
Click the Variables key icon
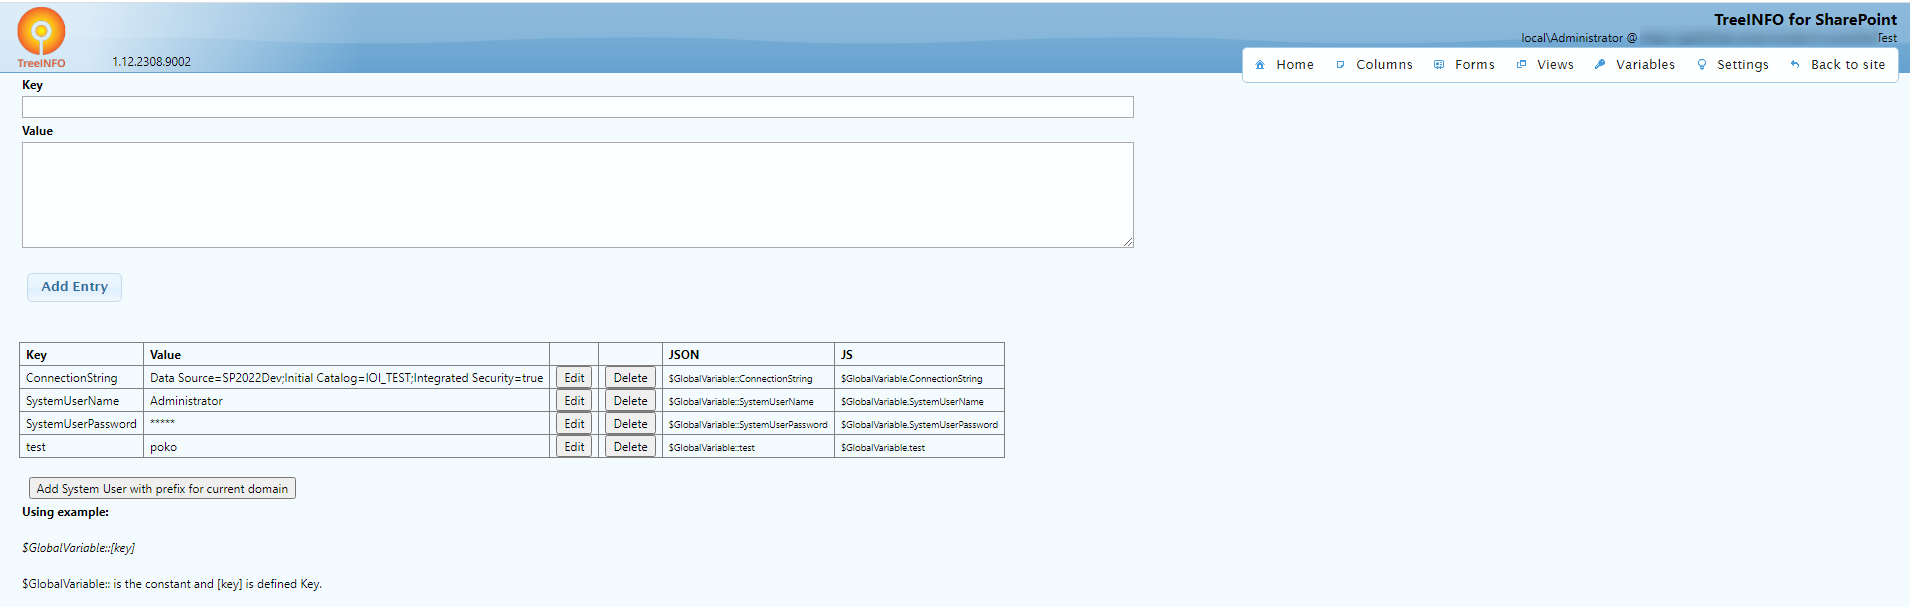[x=1600, y=65]
